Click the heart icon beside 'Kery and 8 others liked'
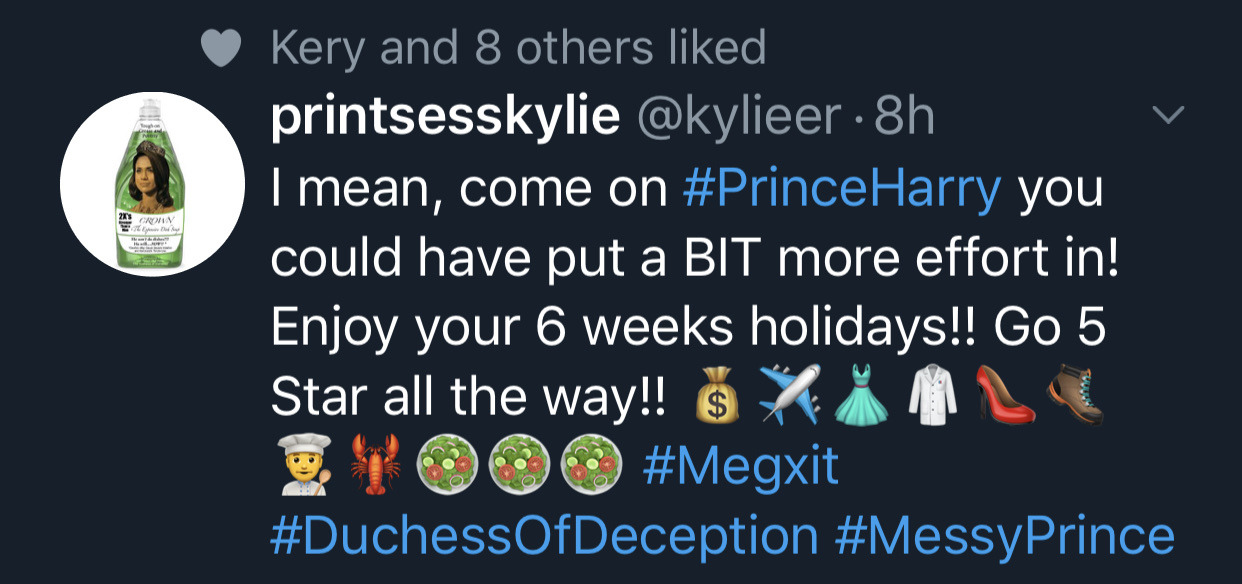 (219, 46)
